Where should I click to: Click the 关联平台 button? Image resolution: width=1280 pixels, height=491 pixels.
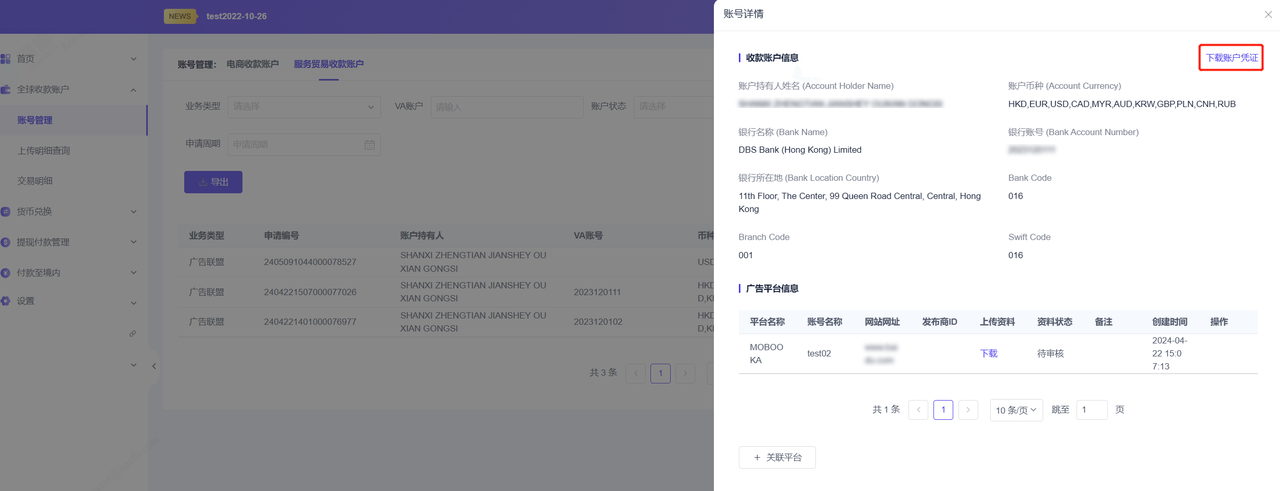click(777, 458)
